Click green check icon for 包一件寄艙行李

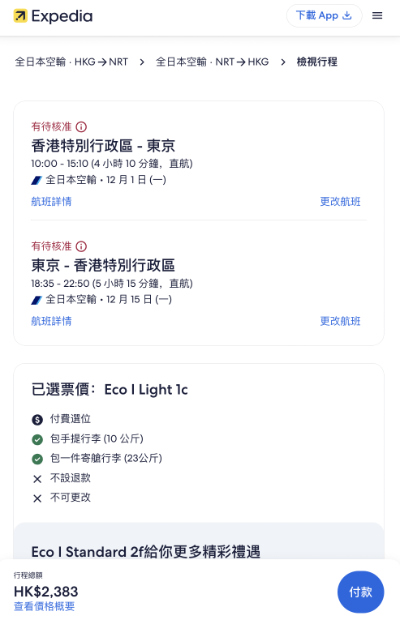[x=37, y=459]
